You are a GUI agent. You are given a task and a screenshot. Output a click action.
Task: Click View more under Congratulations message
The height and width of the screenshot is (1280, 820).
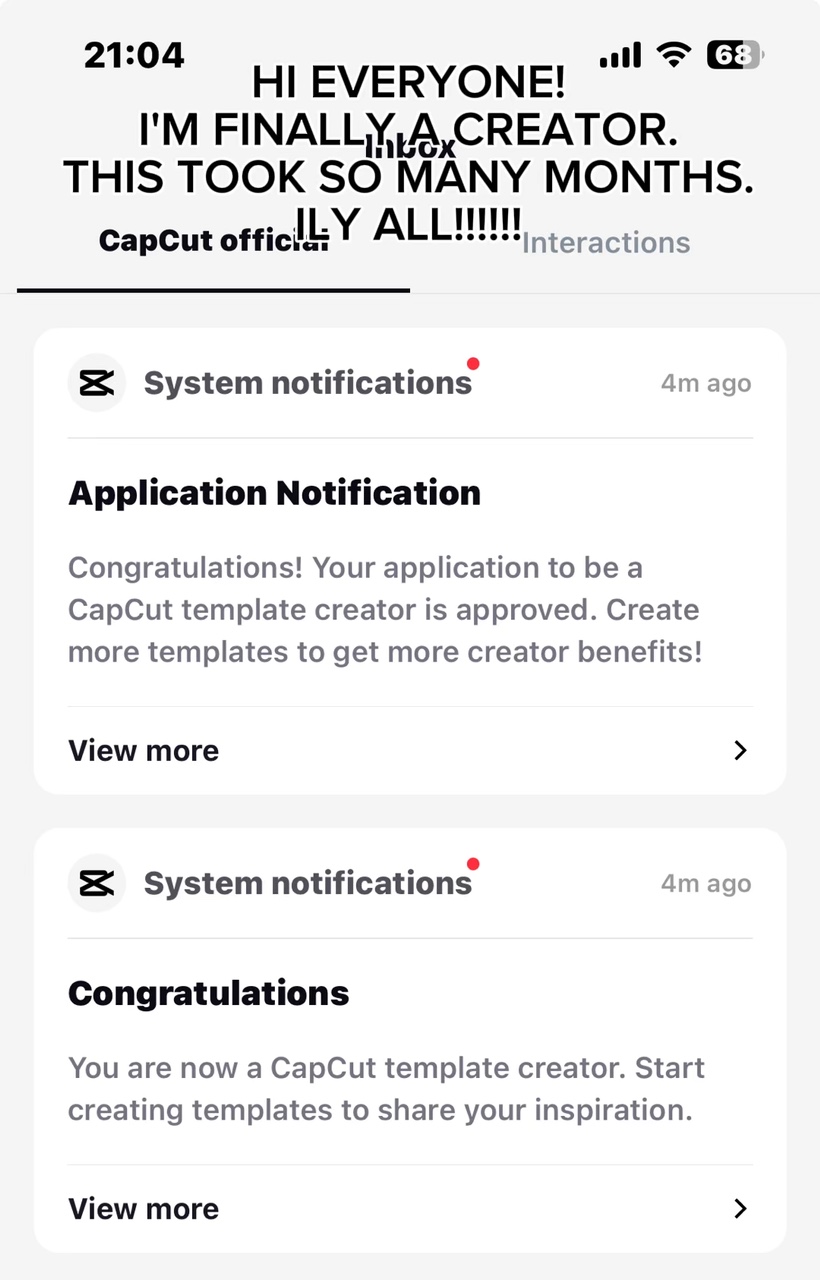pyautogui.click(x=143, y=1209)
